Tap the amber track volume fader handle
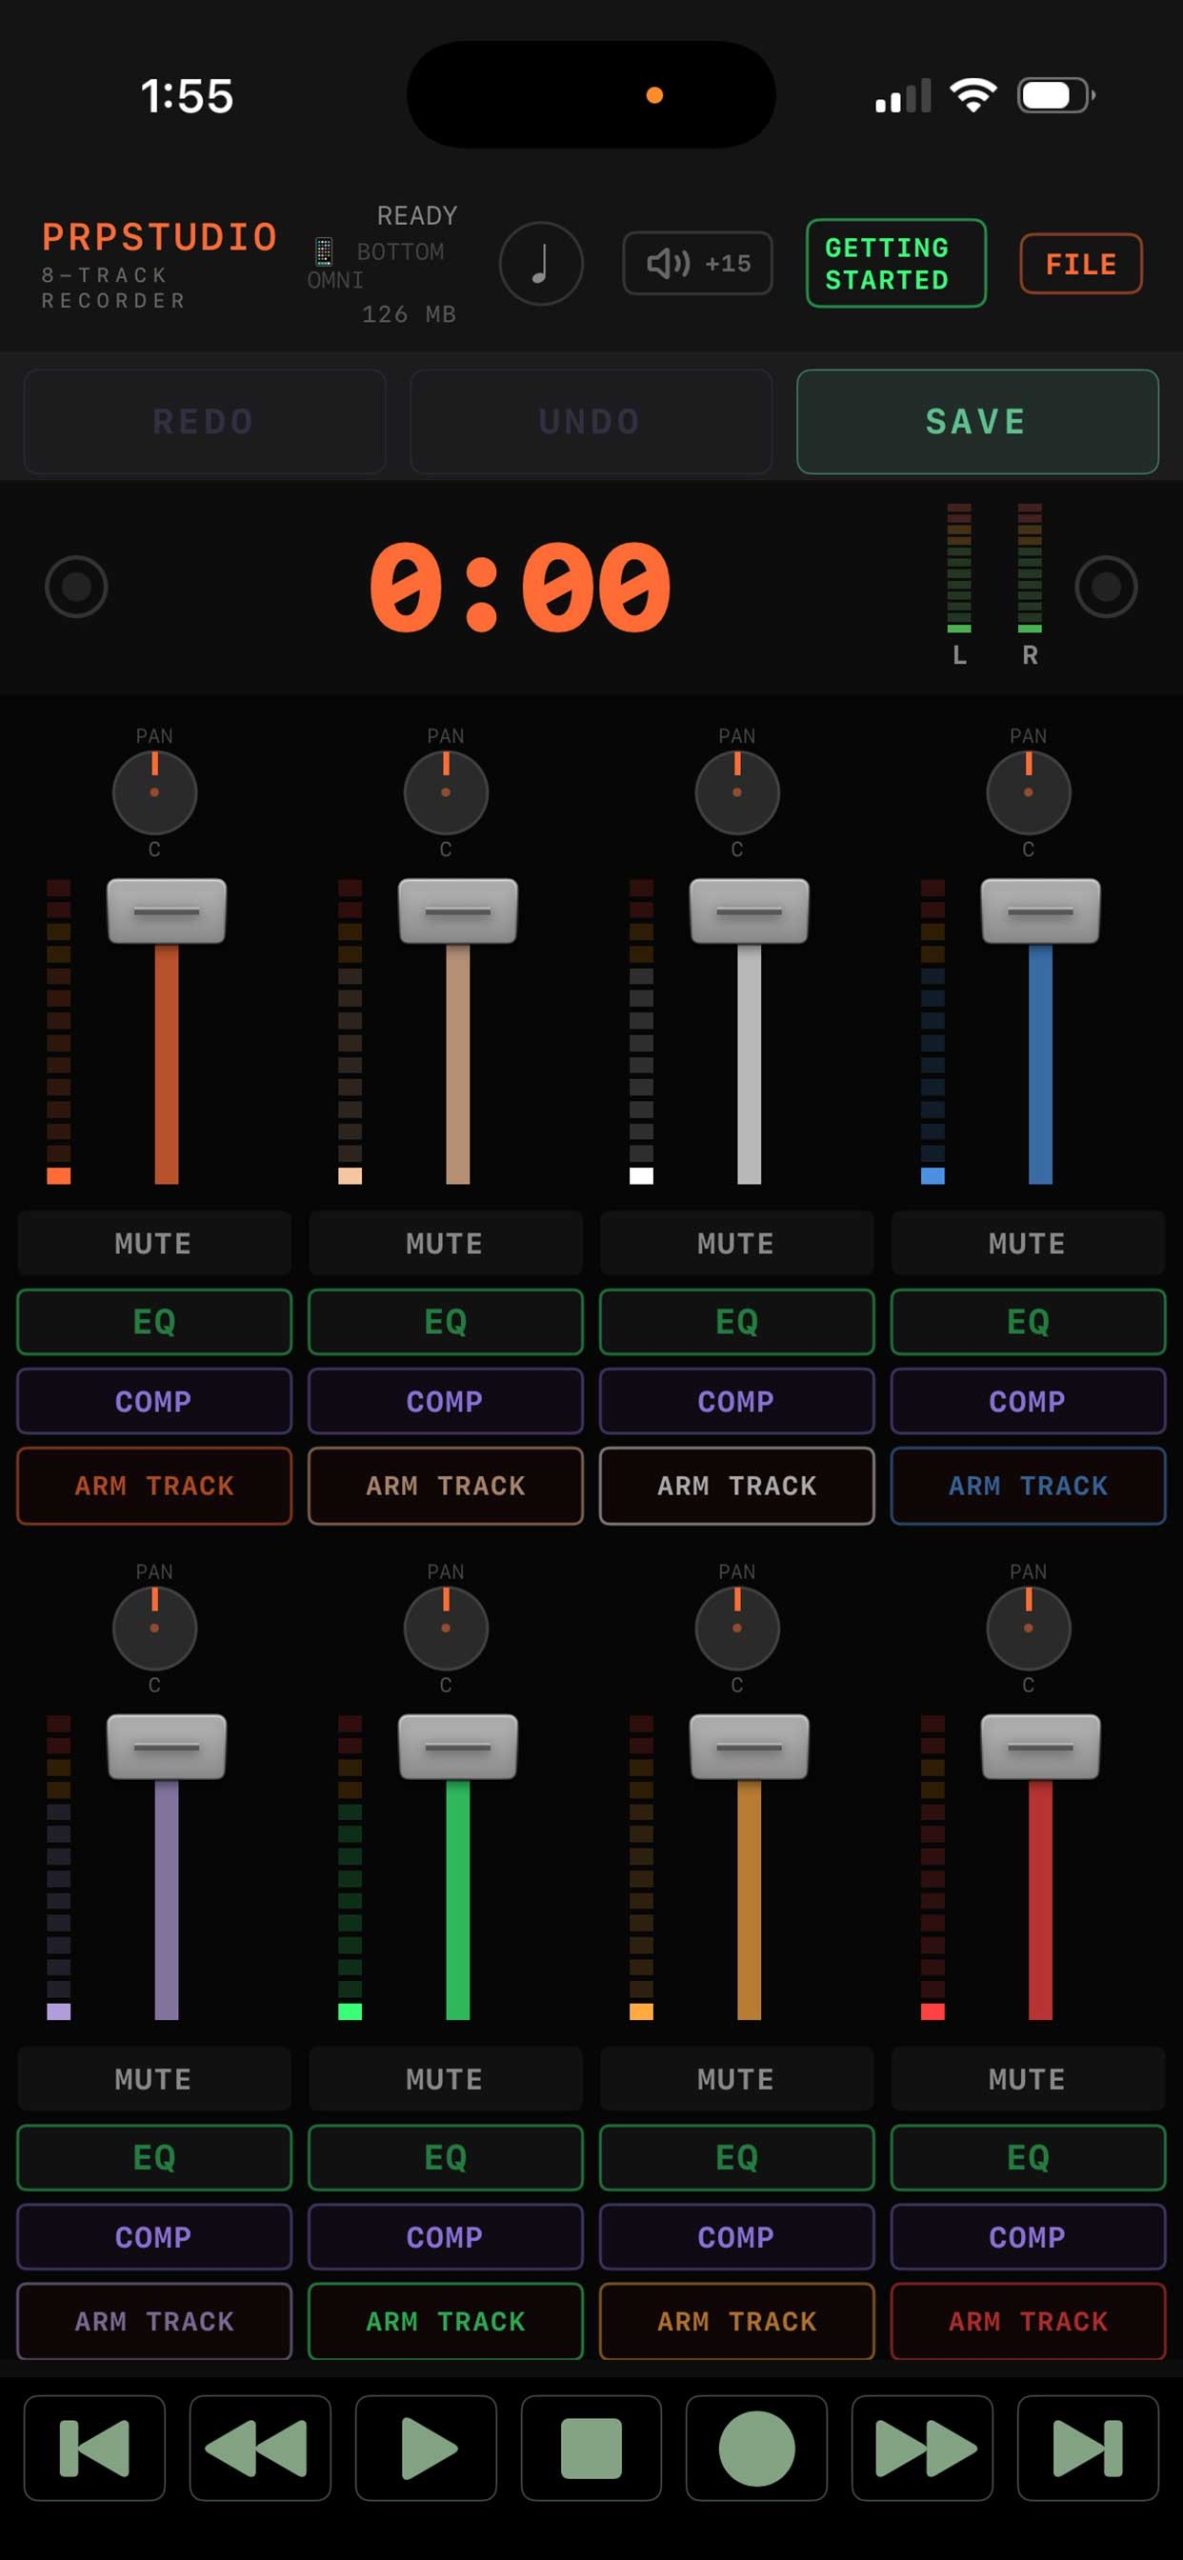The image size is (1183, 2560). pos(749,1747)
